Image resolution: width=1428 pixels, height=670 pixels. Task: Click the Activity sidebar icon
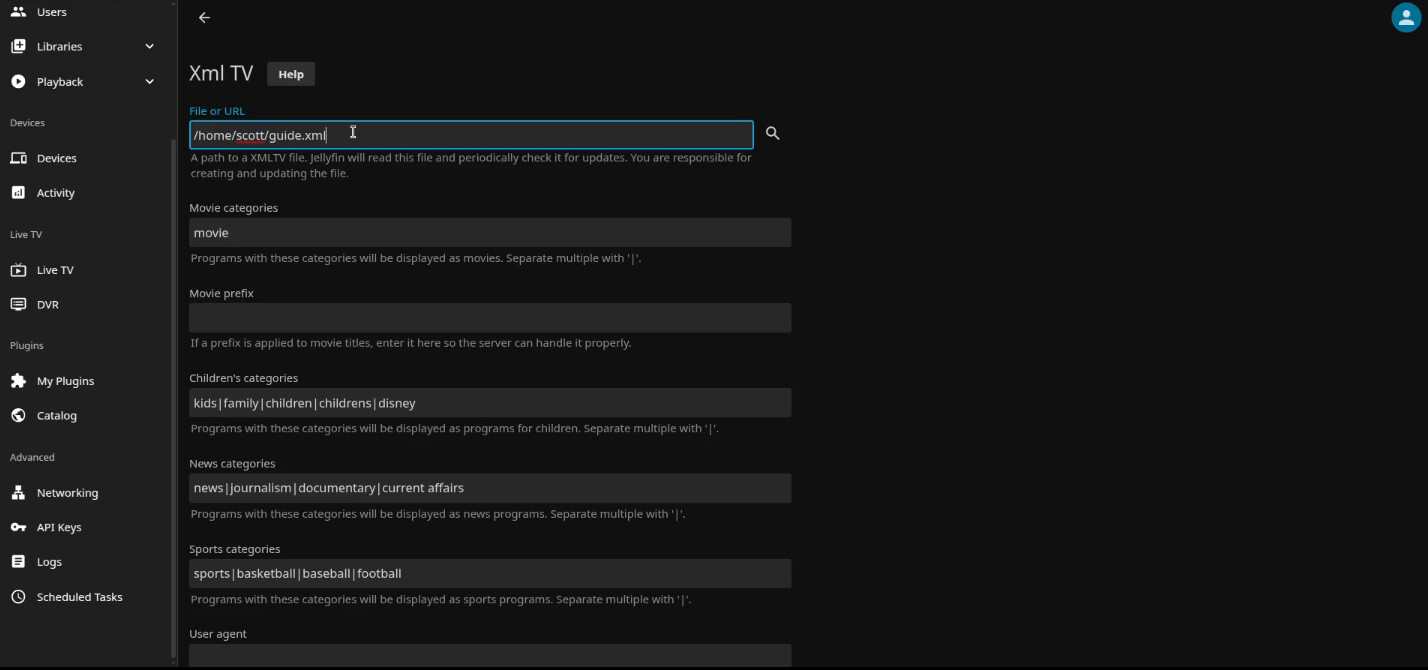pos(18,192)
